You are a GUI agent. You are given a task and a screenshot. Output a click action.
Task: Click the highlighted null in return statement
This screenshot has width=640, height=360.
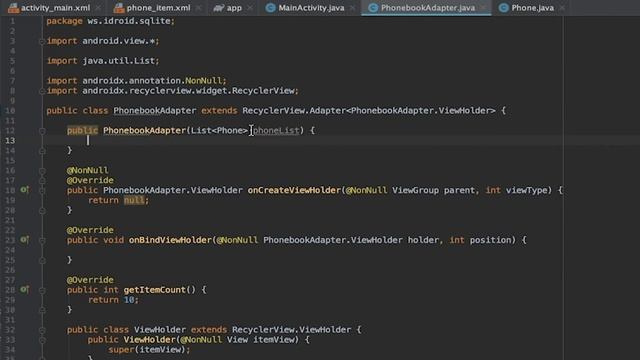[x=134, y=200]
